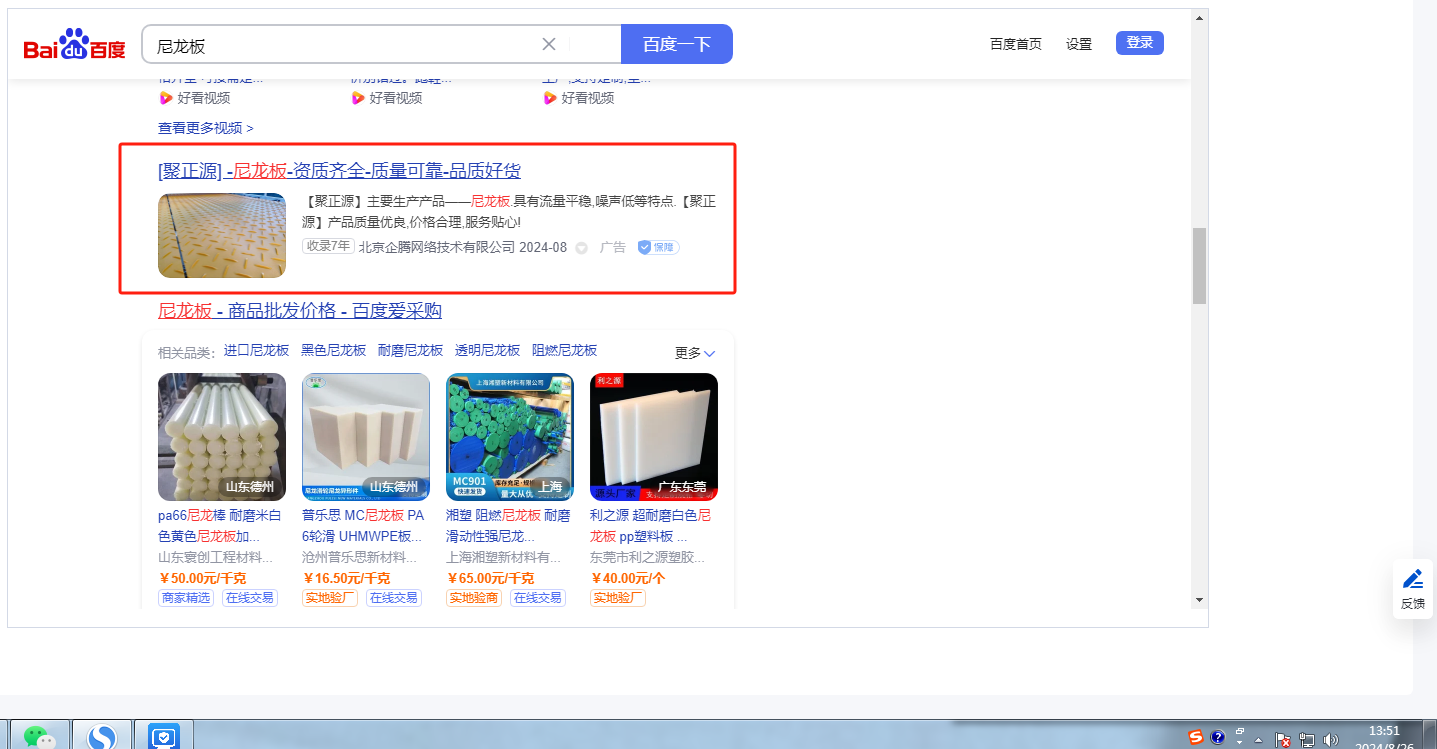Click the 商家精选 tag

coord(186,598)
